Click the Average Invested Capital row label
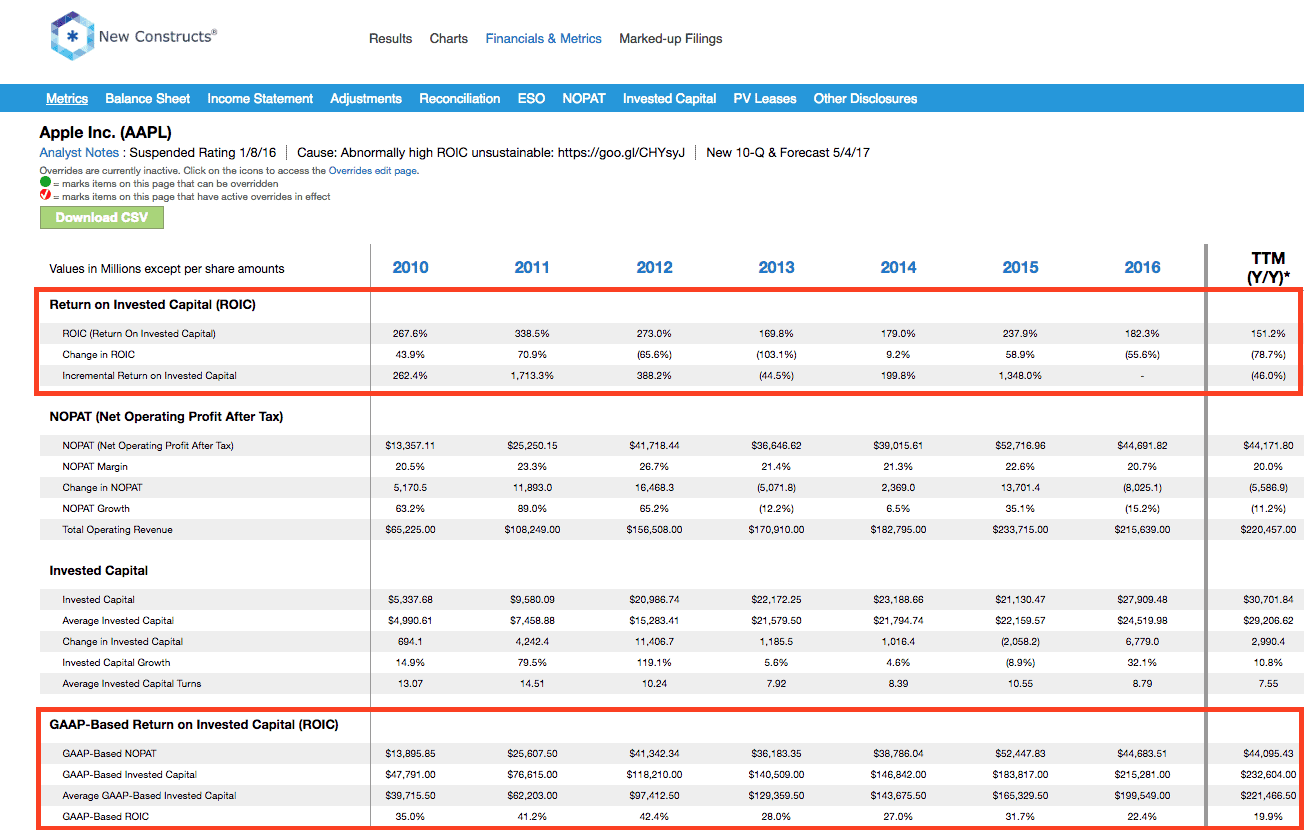Image resolution: width=1304 pixels, height=830 pixels. point(118,621)
